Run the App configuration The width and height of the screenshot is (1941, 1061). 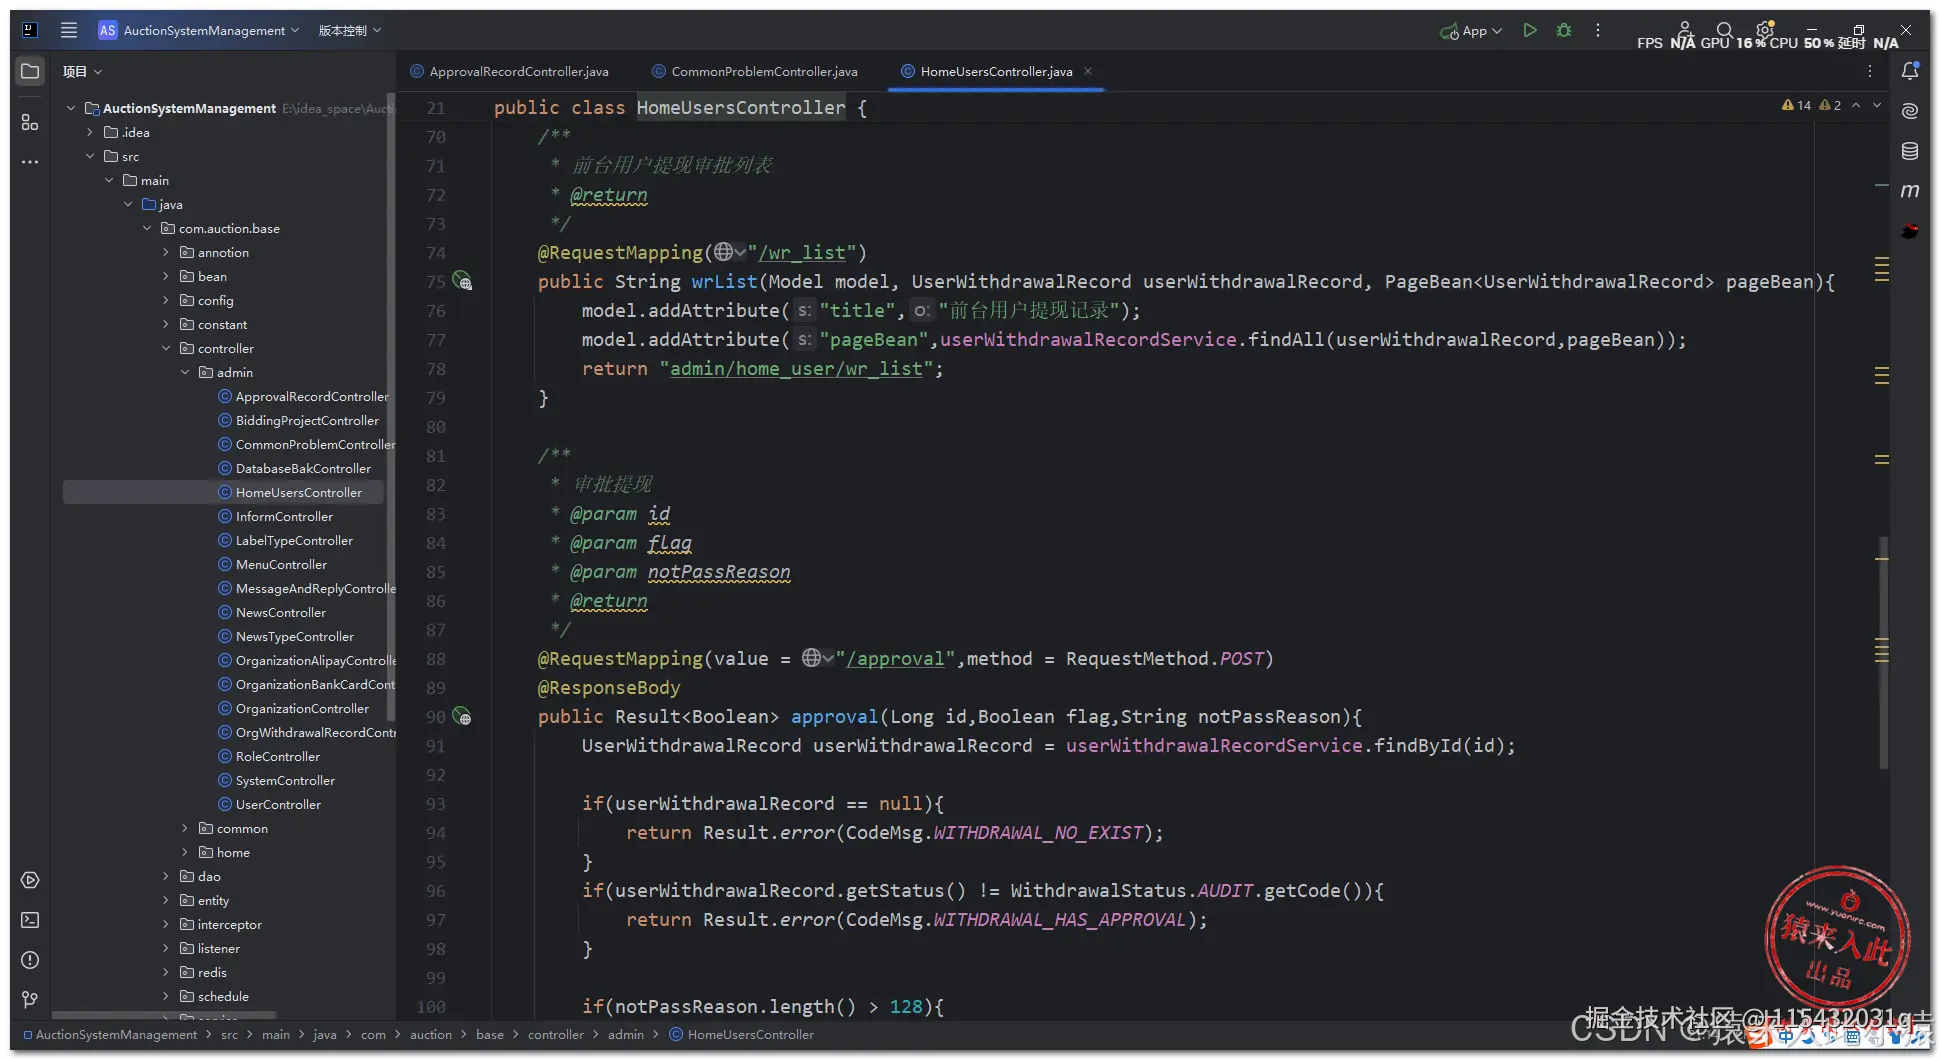(1530, 30)
